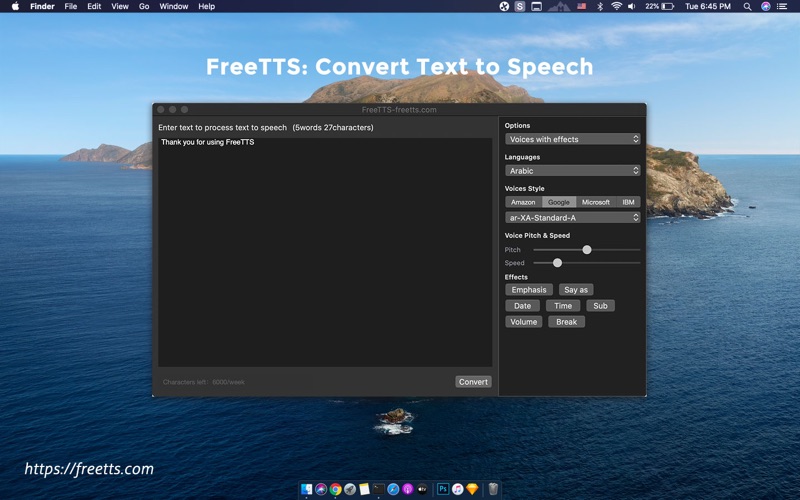Viewport: 800px width, 500px height.
Task: Open Music app in the dock
Action: tap(458, 489)
